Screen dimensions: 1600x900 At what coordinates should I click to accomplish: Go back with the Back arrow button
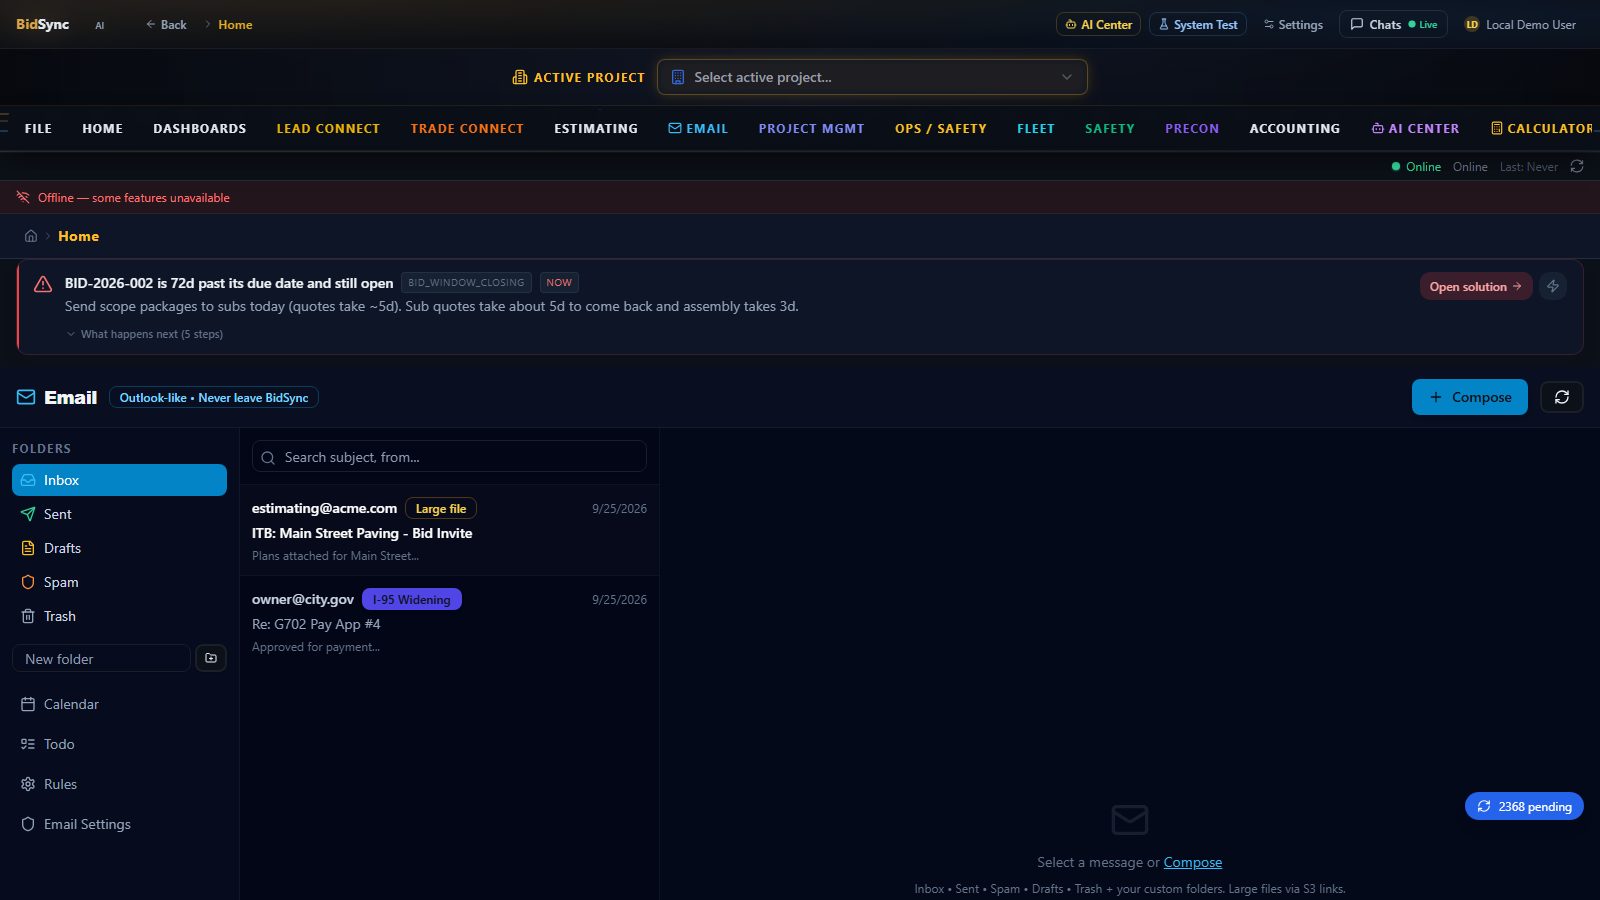(x=166, y=24)
